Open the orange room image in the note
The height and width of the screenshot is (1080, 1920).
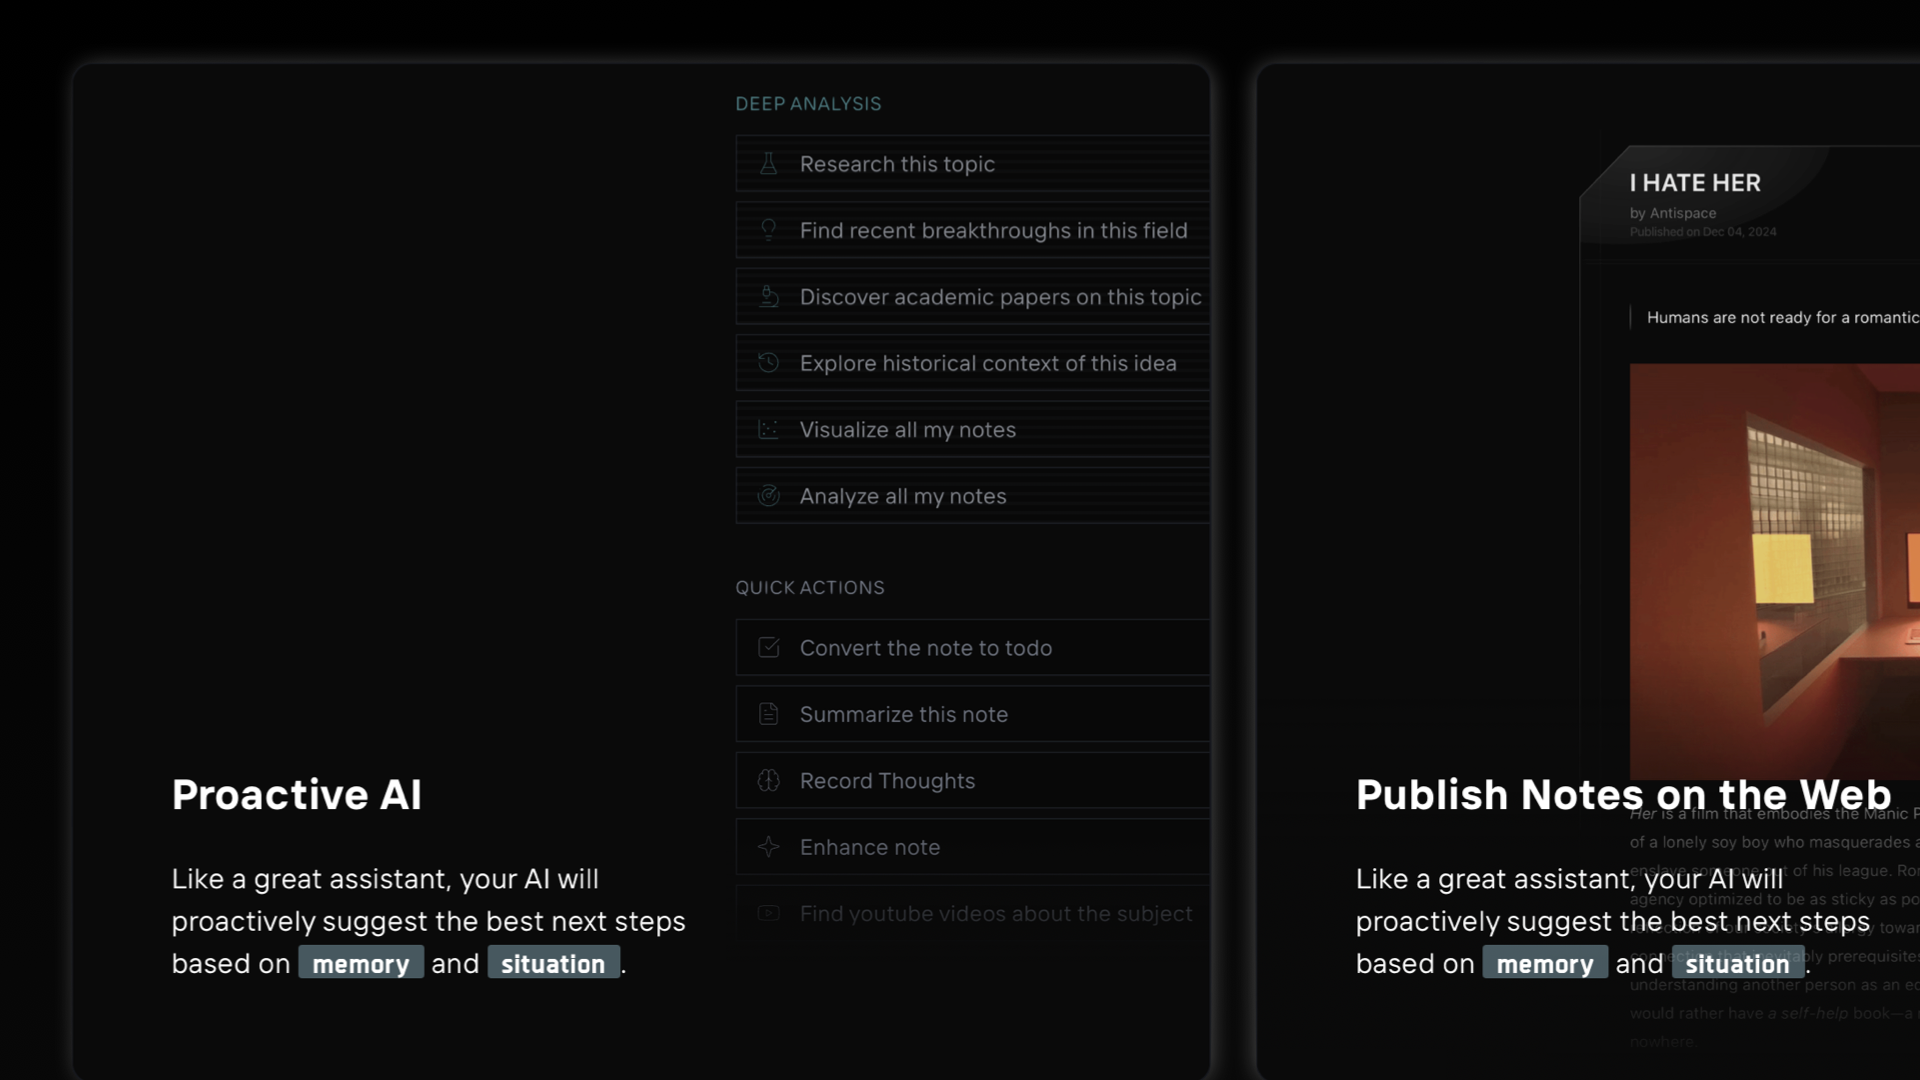pyautogui.click(x=1774, y=570)
